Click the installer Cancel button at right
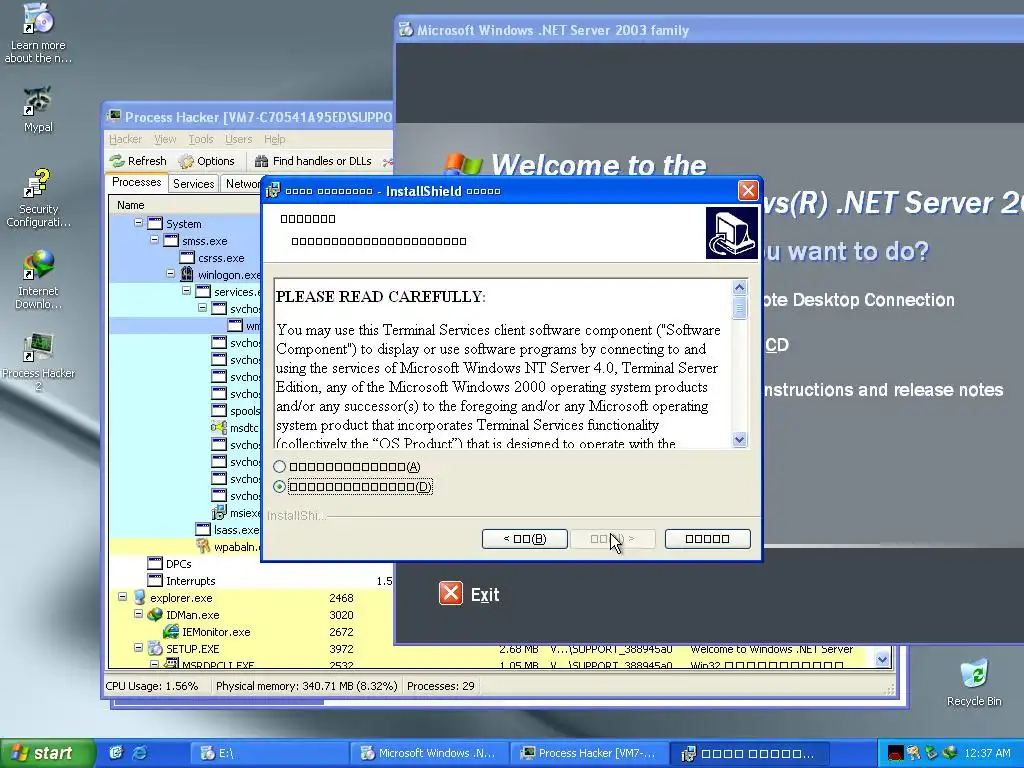 pos(707,539)
